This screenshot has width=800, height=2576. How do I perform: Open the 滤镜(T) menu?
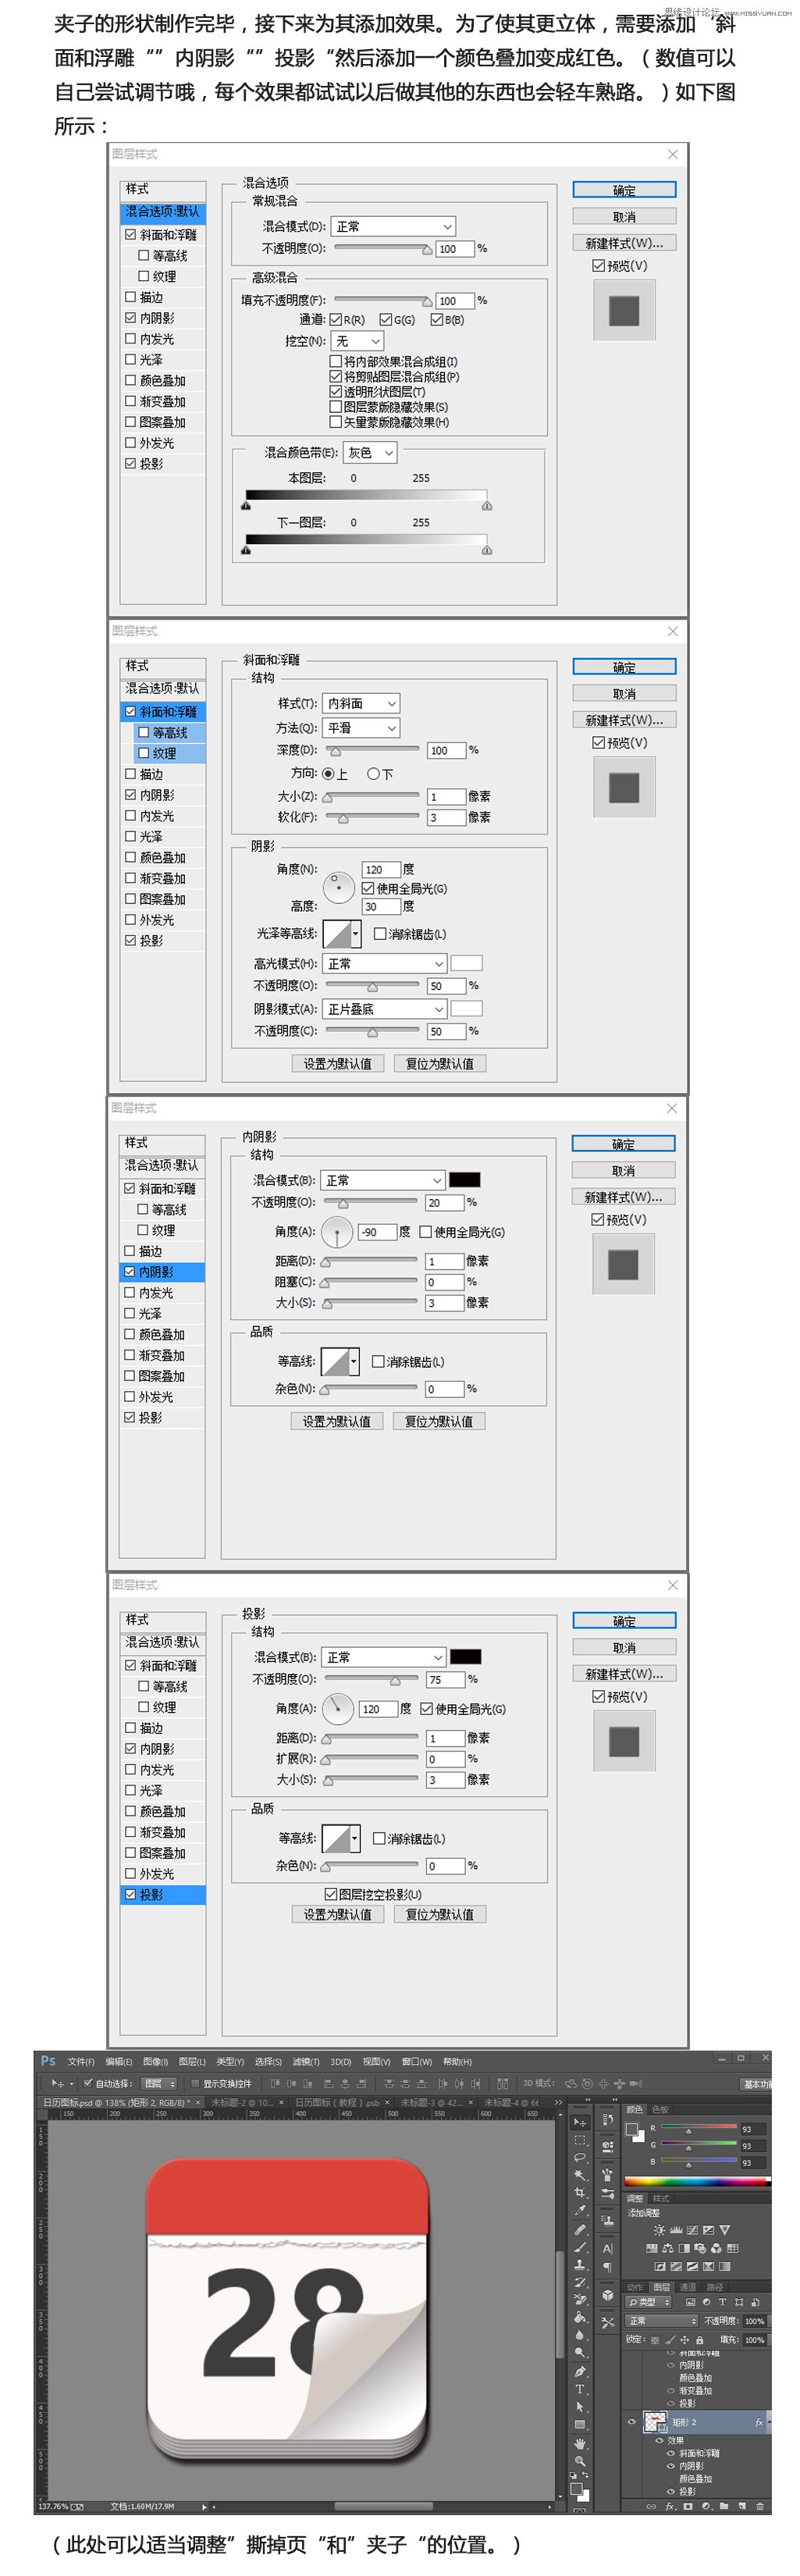pyautogui.click(x=305, y=2061)
